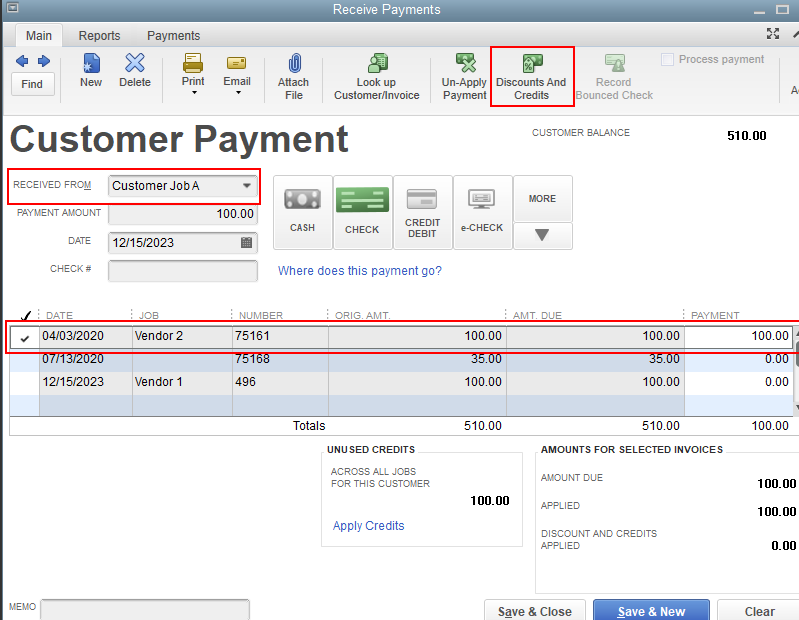The height and width of the screenshot is (620, 799).
Task: Click the Memo field
Action: point(145,609)
